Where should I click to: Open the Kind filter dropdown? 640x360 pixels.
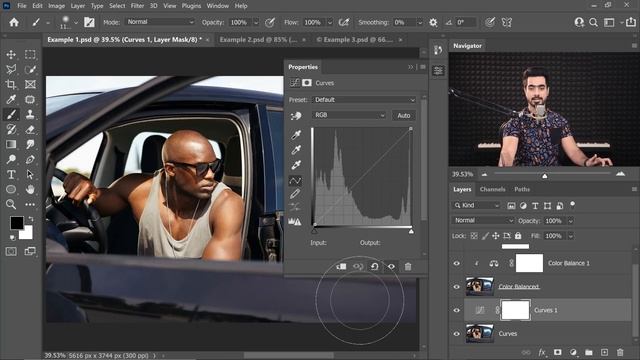point(476,205)
